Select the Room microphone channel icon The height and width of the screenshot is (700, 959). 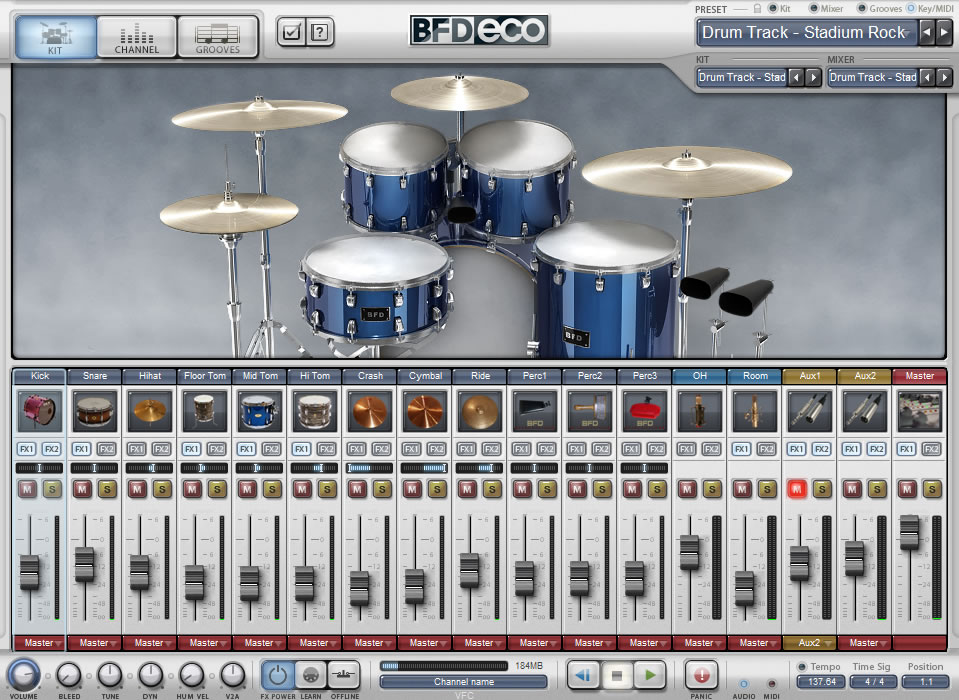[x=755, y=411]
